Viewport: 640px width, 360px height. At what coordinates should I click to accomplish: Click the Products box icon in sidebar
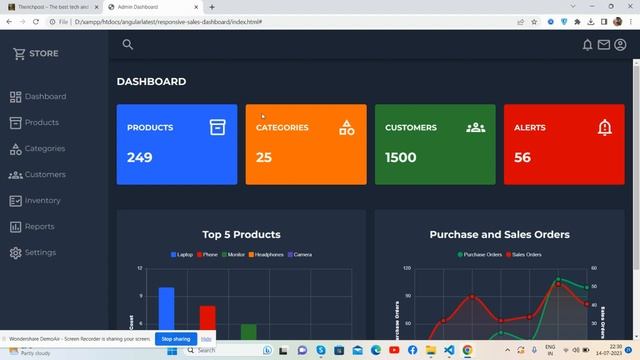[x=16, y=122]
